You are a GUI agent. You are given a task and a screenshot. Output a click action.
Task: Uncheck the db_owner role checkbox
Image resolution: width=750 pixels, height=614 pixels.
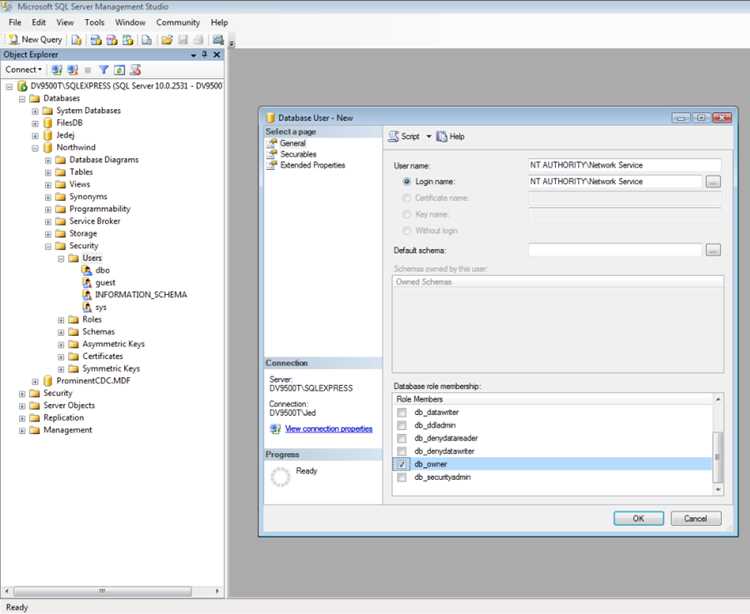coord(402,464)
